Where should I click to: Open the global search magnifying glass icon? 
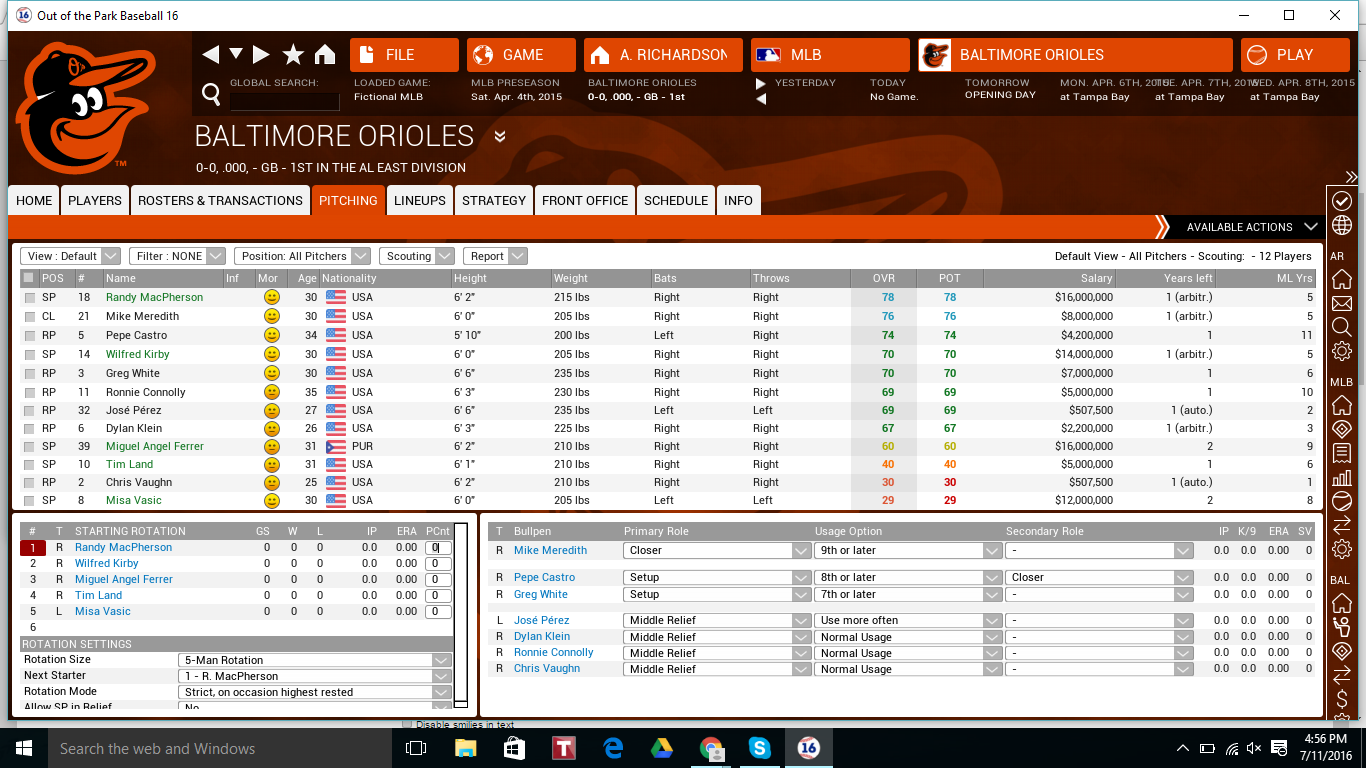pyautogui.click(x=211, y=91)
